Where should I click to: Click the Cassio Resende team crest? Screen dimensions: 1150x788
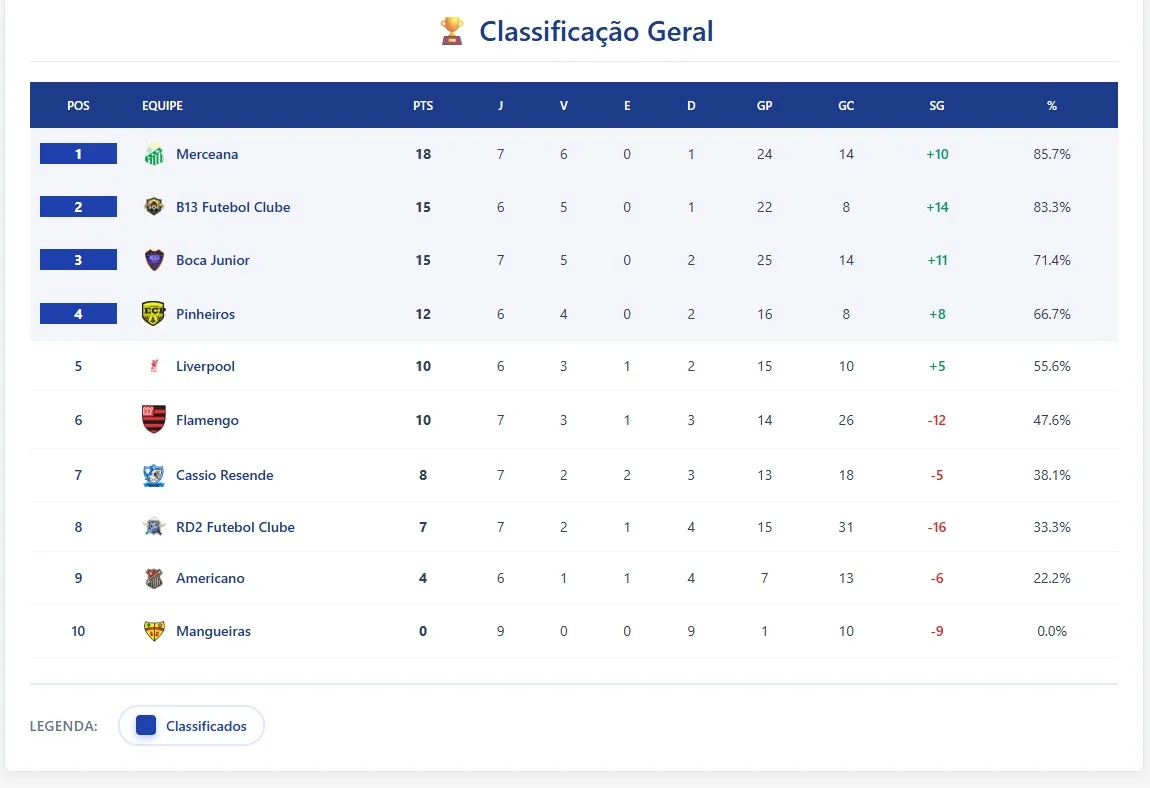(153, 475)
